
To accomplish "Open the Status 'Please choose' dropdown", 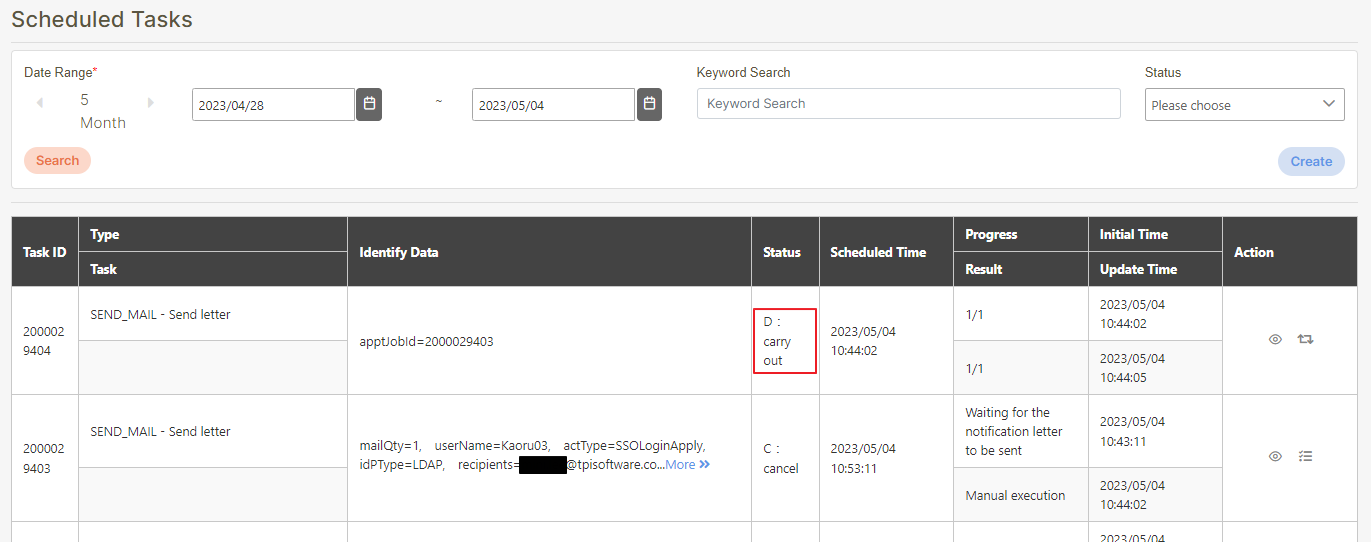I will pyautogui.click(x=1244, y=104).
